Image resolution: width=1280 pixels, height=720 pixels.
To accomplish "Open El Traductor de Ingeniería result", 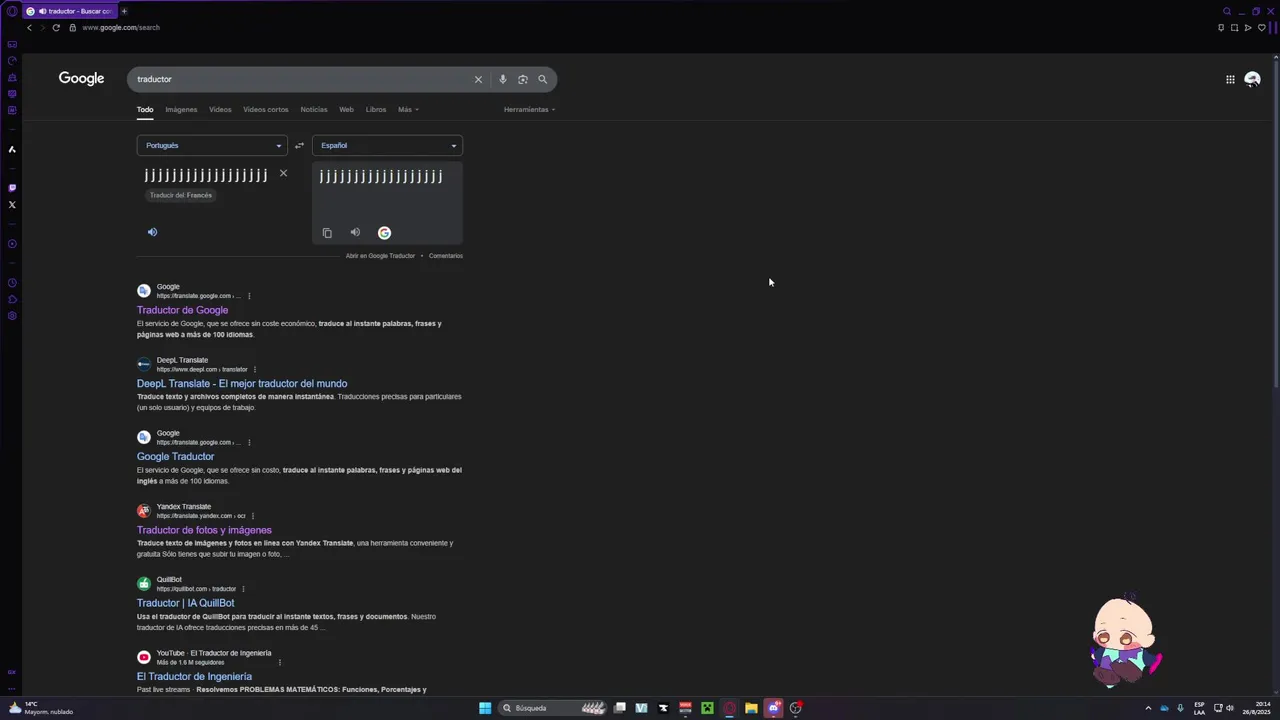I will pos(194,676).
